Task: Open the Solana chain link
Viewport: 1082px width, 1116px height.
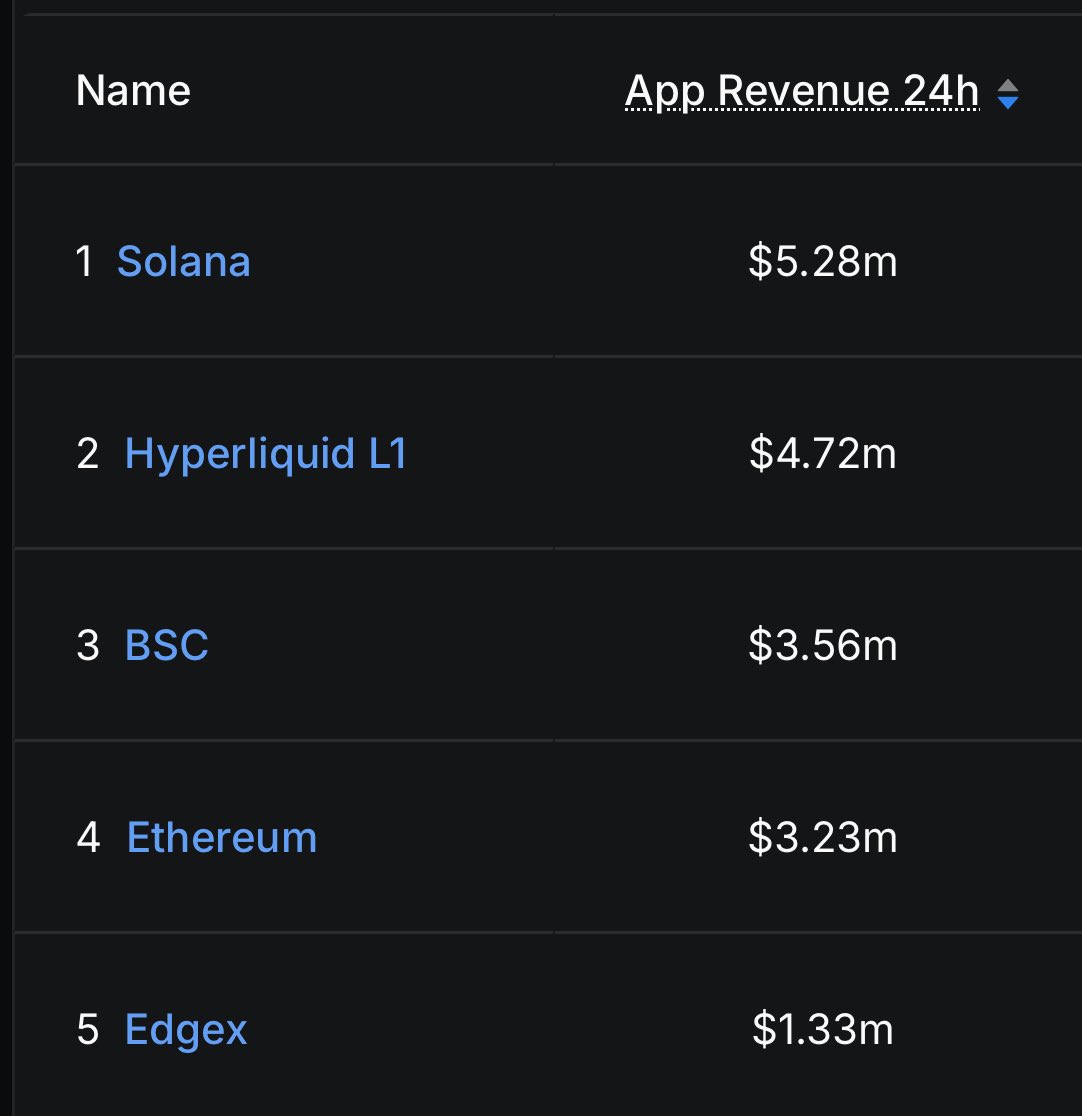Action: pyautogui.click(x=184, y=261)
